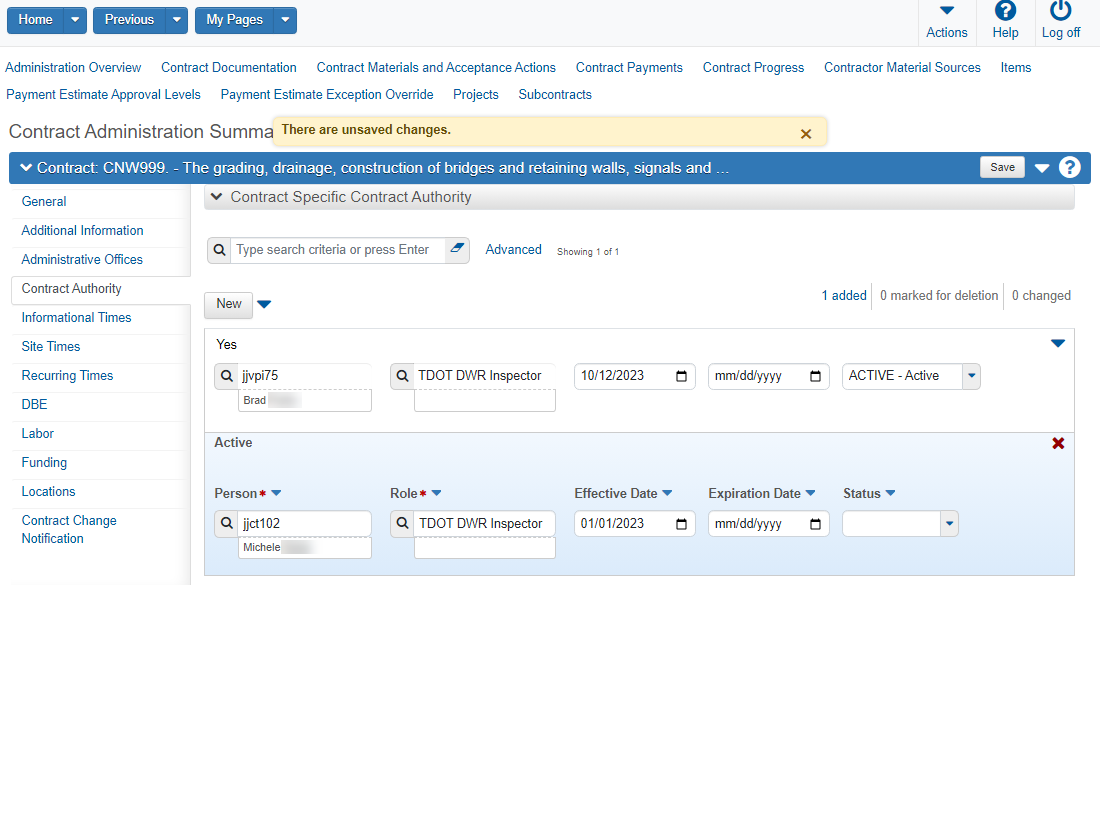Select Site Times side tab
Screen dimensions: 1100x826
pos(51,347)
